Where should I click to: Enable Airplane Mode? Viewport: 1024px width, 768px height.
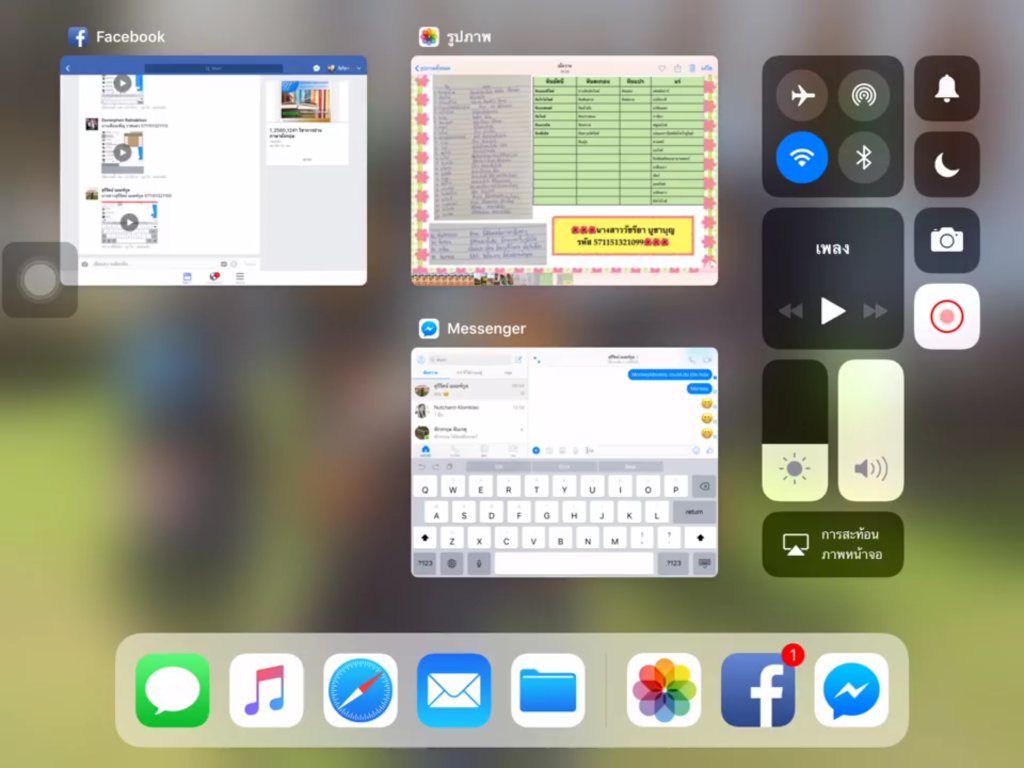click(802, 96)
